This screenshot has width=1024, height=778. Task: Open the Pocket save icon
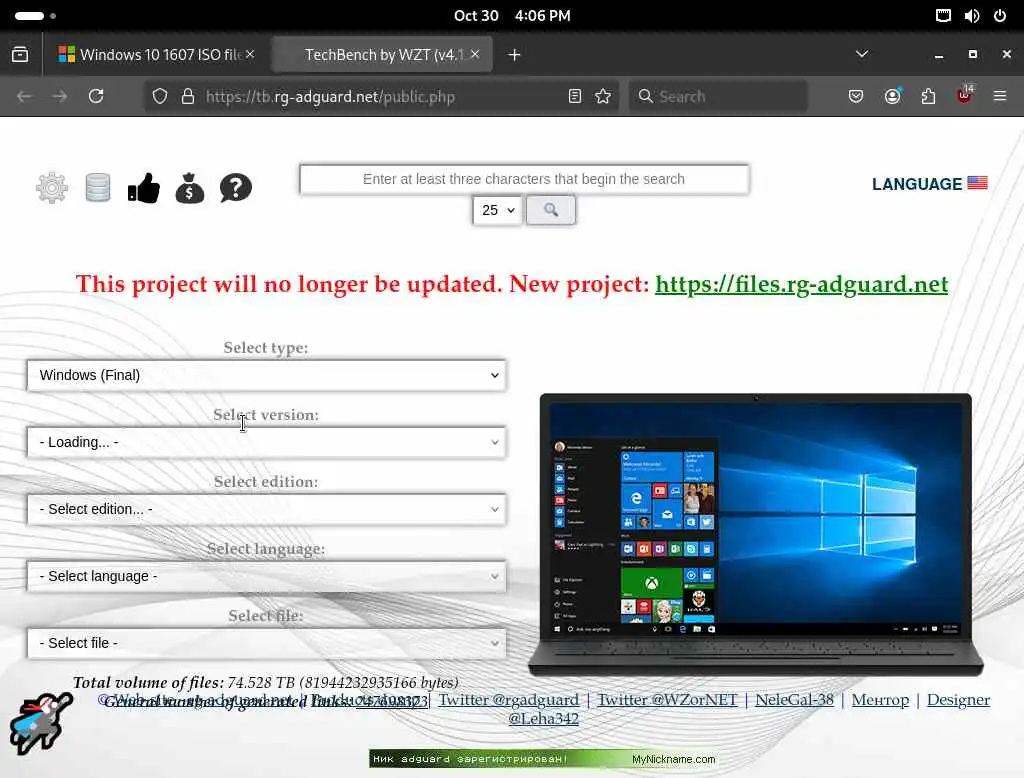coord(856,97)
